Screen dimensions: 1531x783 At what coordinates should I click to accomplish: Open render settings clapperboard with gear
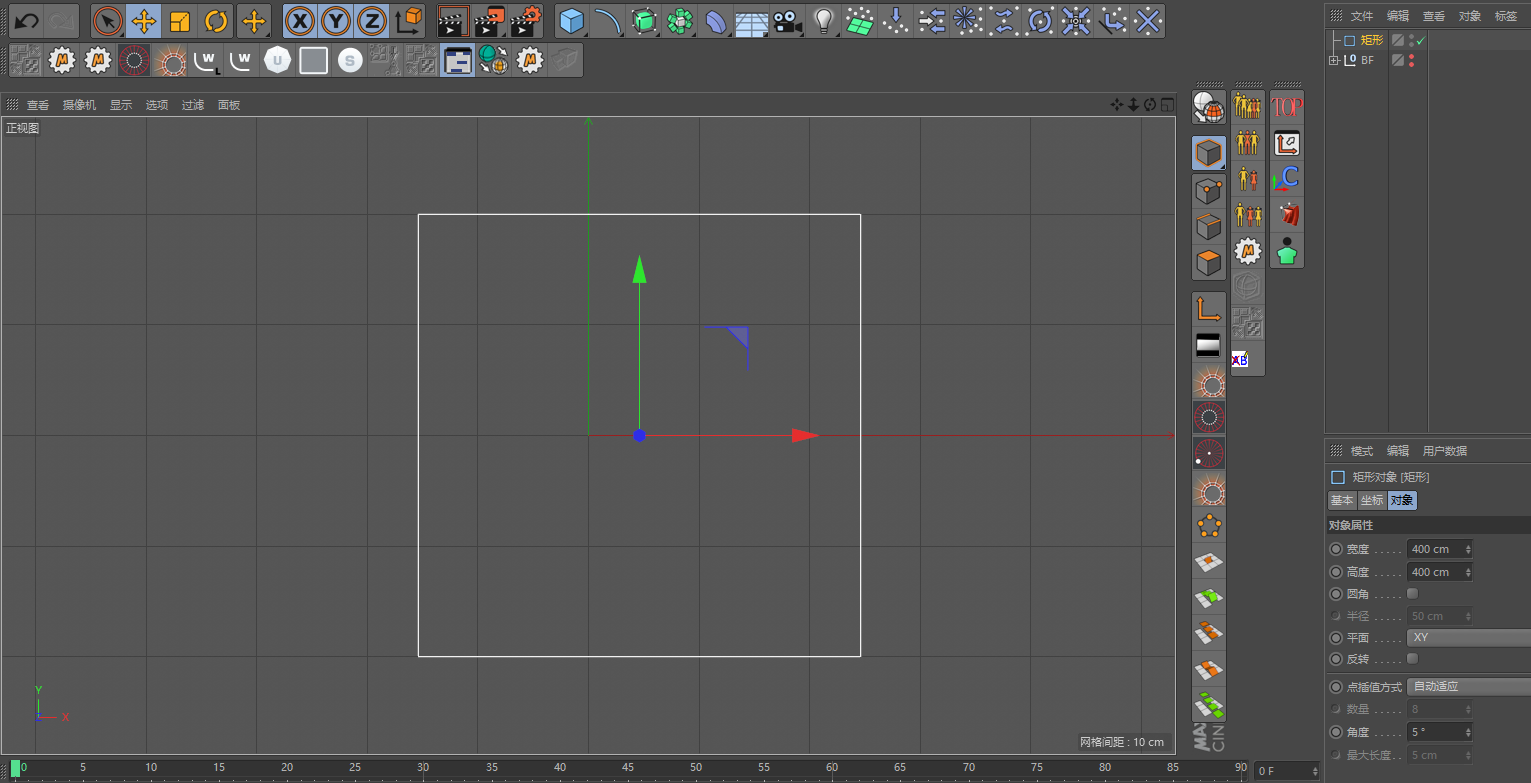pyautogui.click(x=526, y=20)
